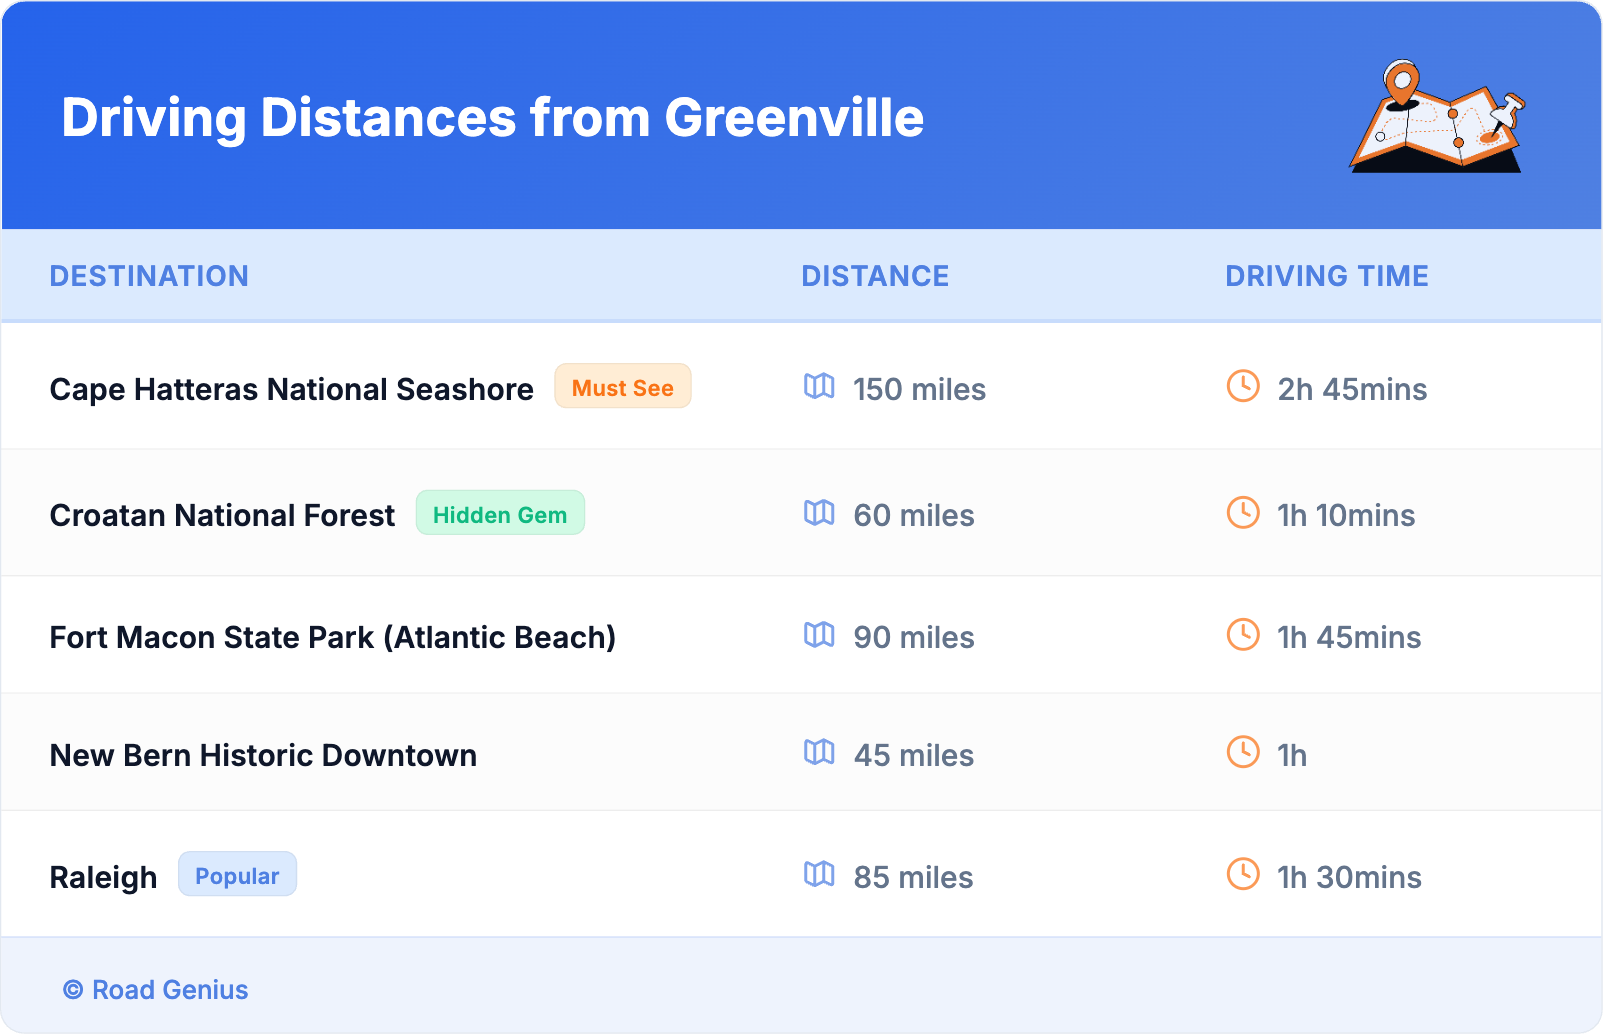This screenshot has width=1604, height=1034.
Task: Click the Distance column header
Action: point(875,276)
